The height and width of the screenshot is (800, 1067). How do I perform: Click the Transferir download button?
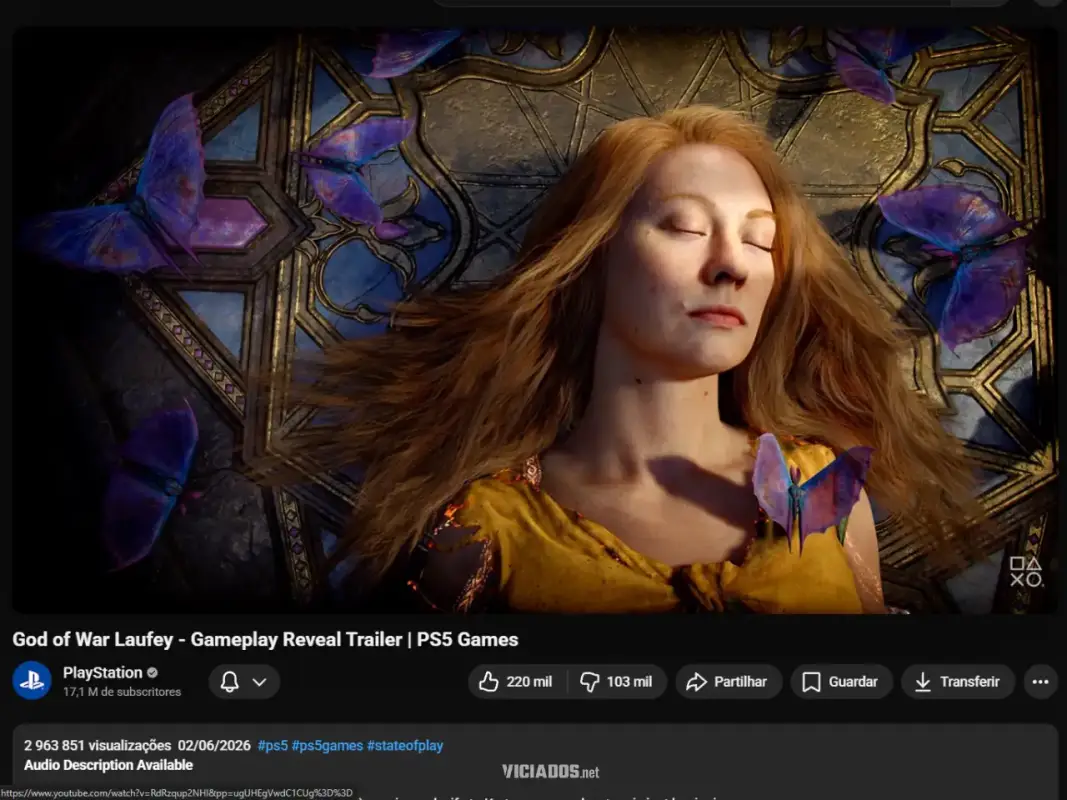pos(958,682)
